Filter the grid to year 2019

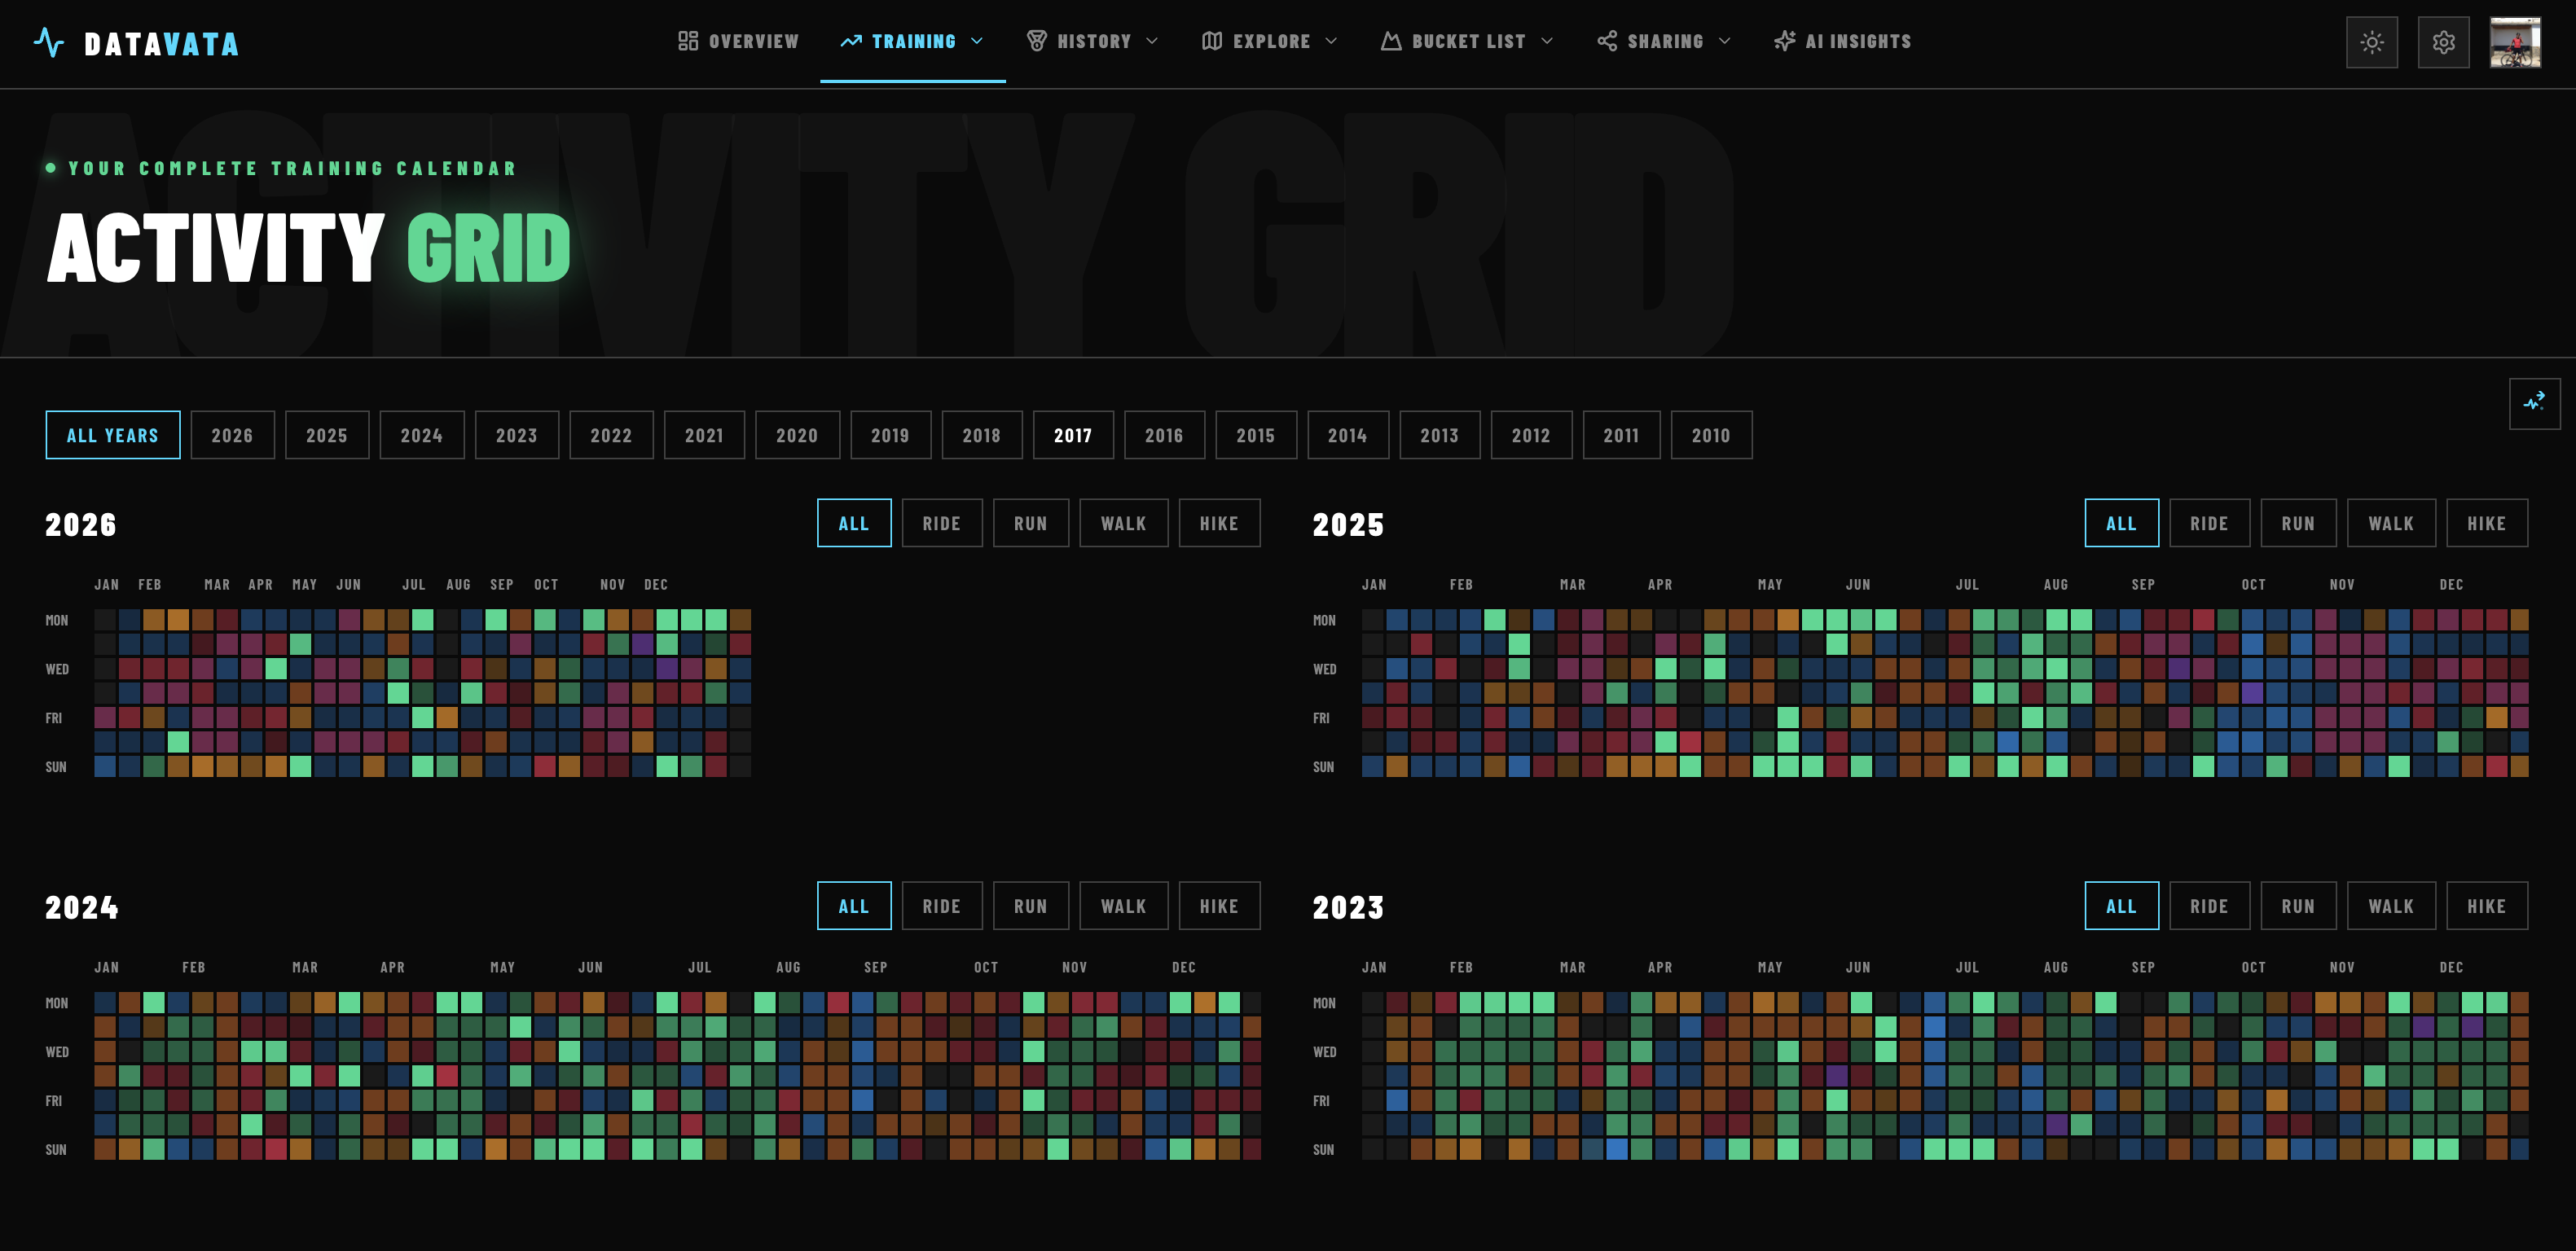click(x=890, y=435)
